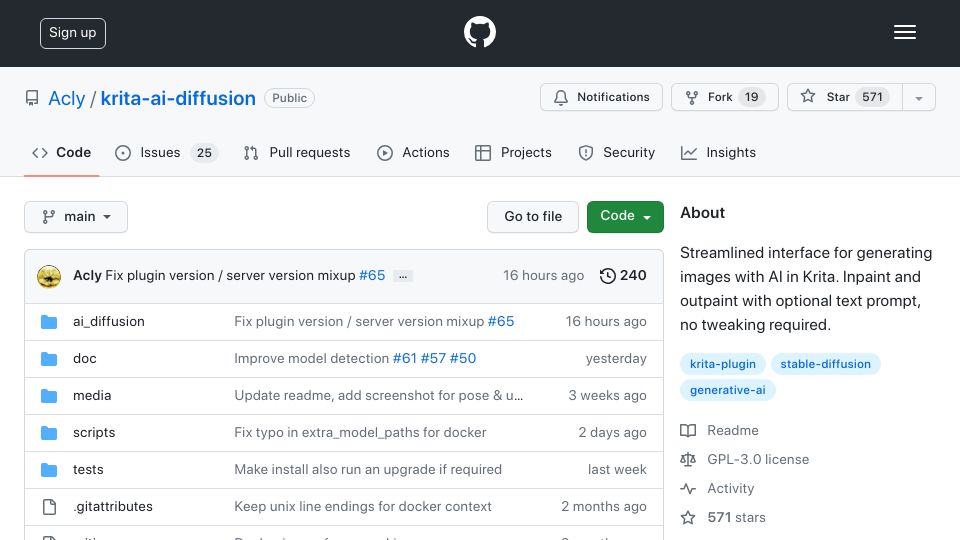Click the Issues count 25 badge
960x540 pixels.
coord(204,152)
